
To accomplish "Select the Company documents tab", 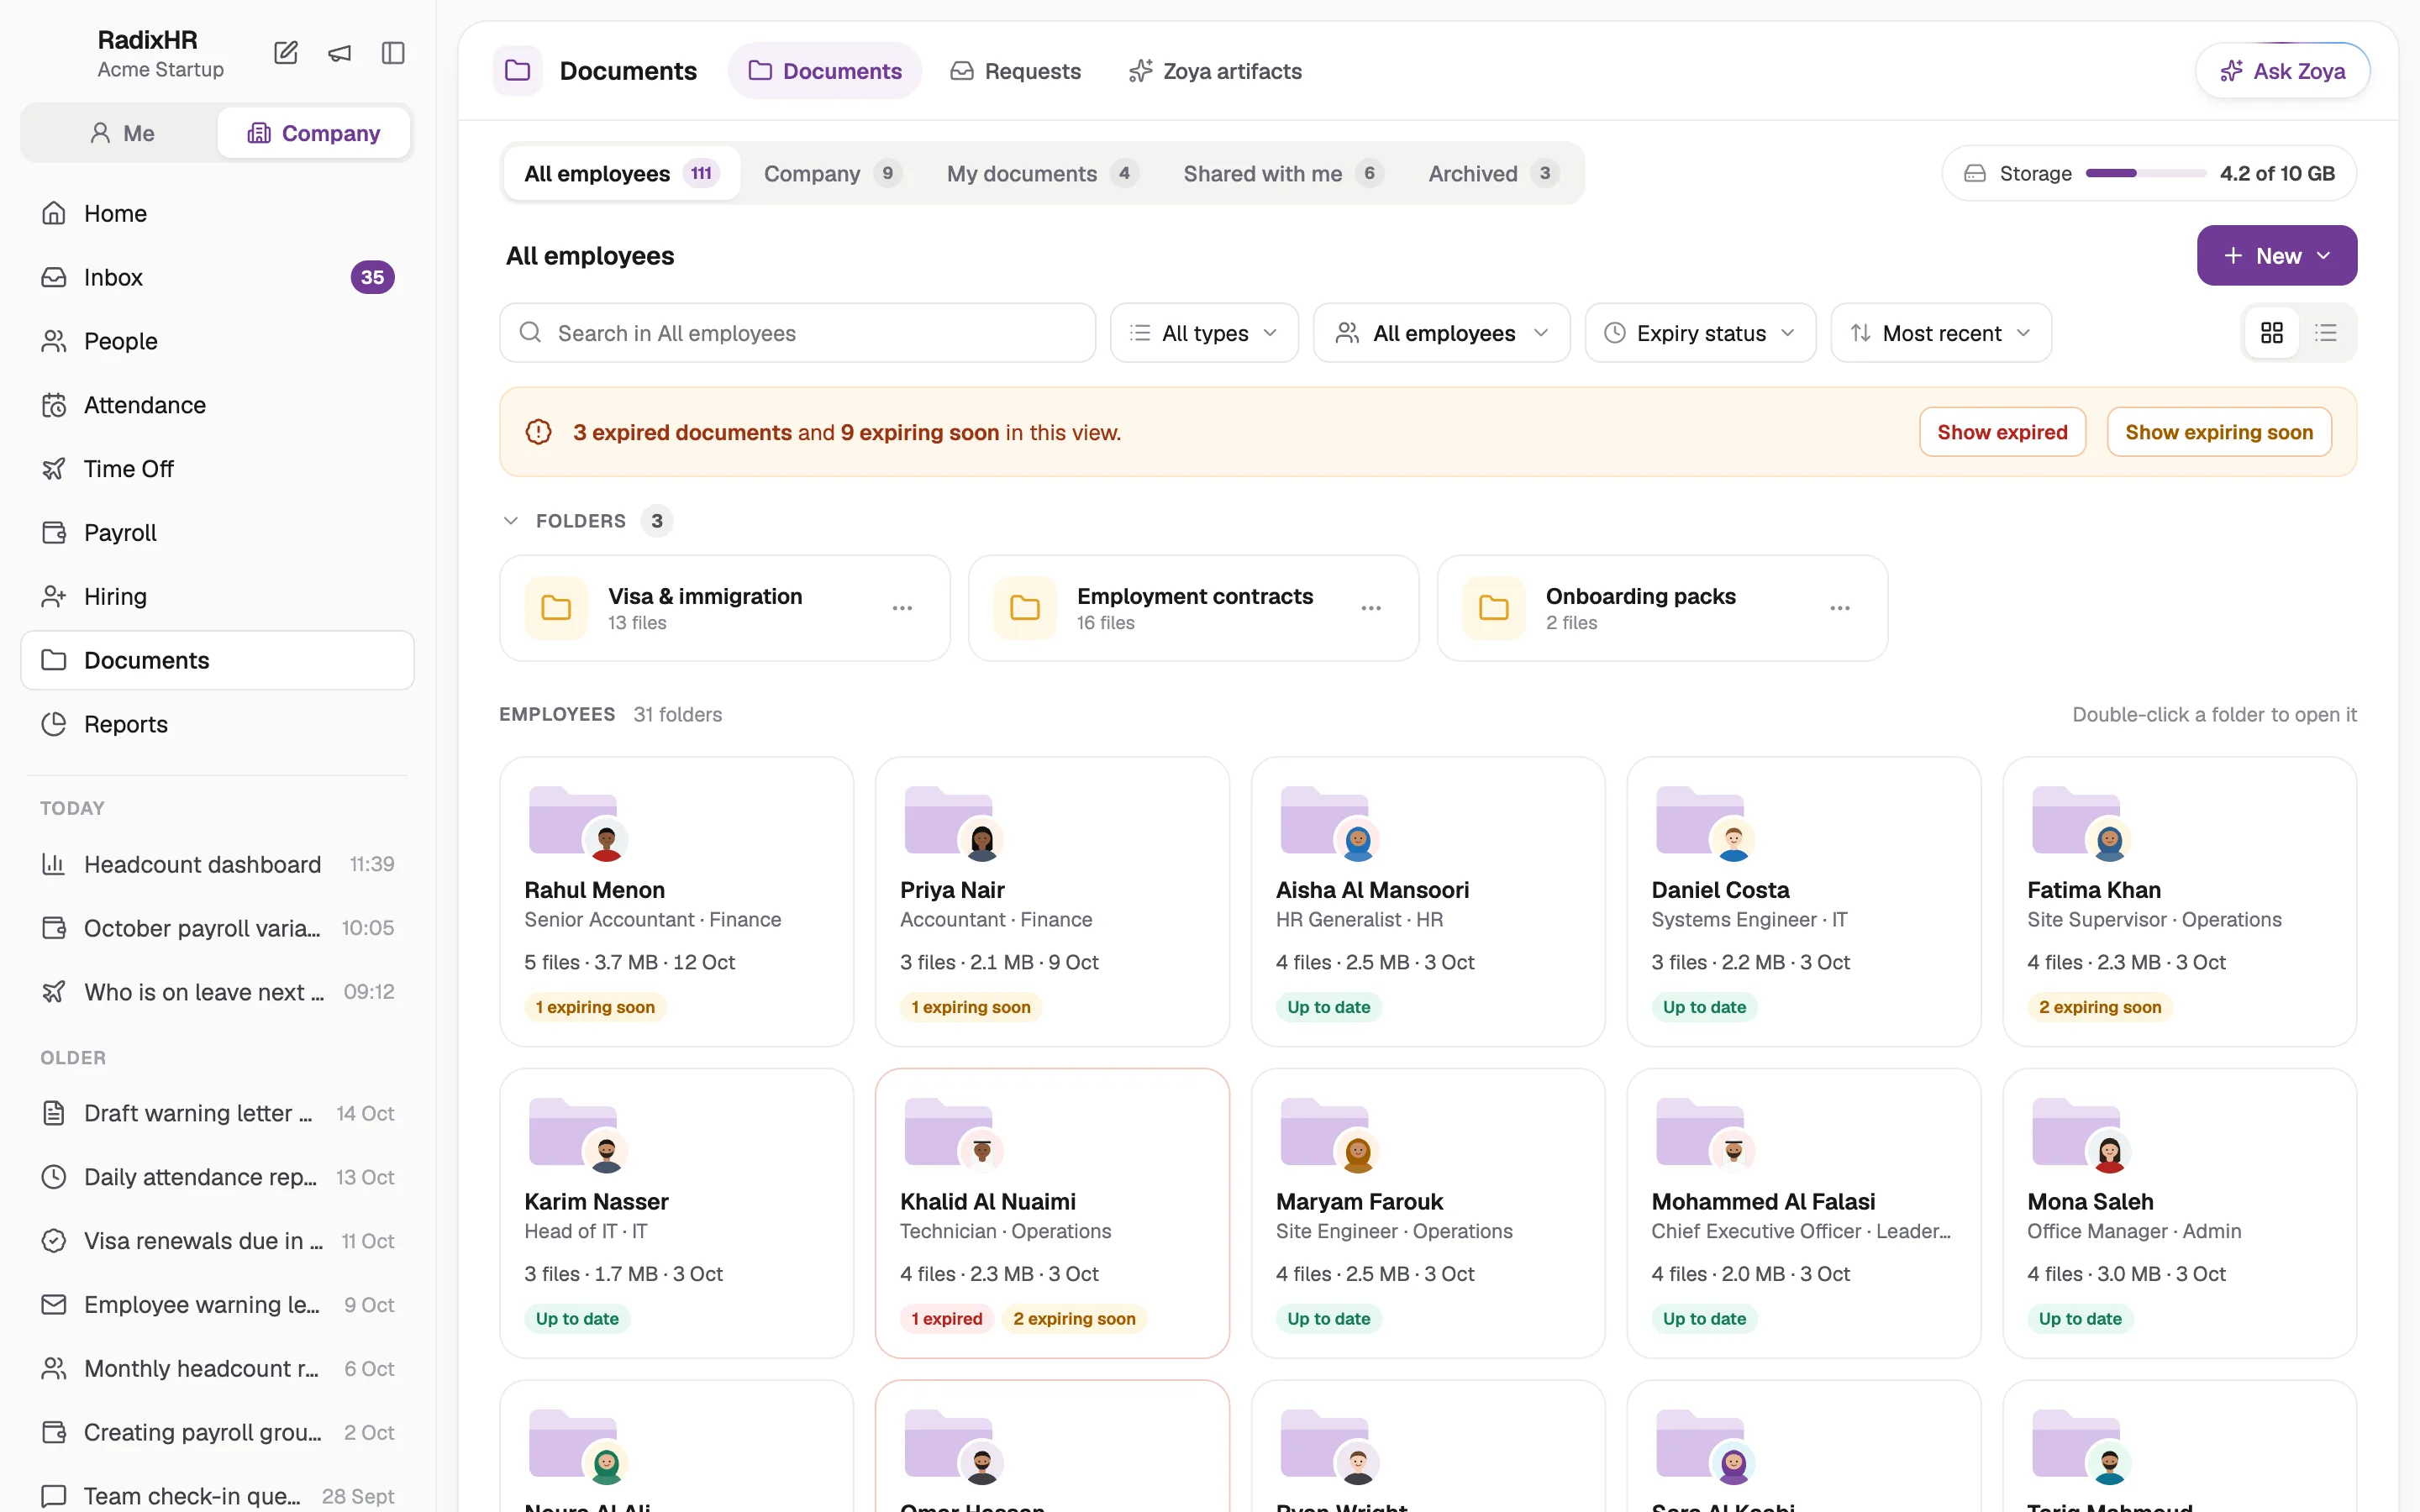I will (x=832, y=174).
